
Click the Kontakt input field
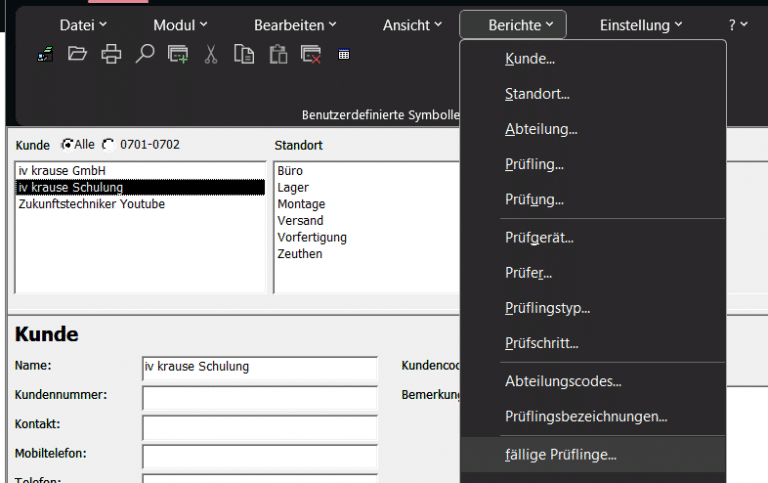tap(260, 427)
